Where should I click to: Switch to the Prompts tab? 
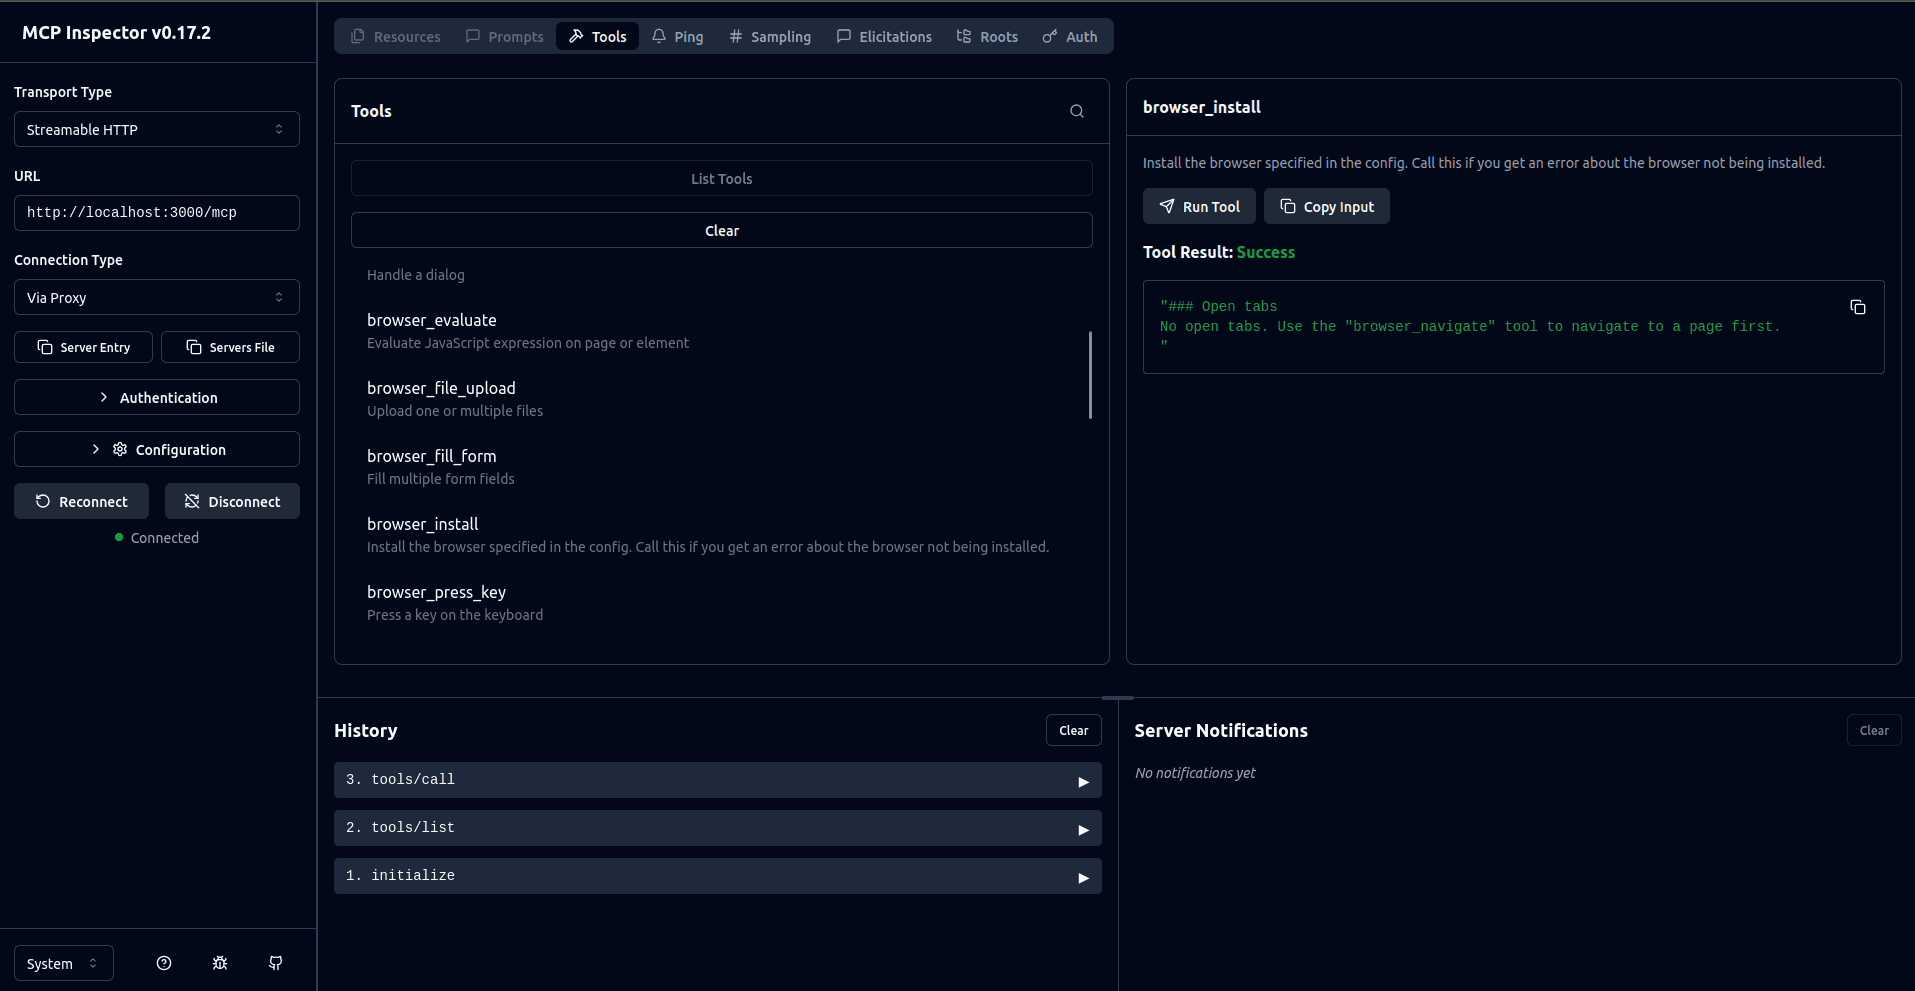(504, 36)
